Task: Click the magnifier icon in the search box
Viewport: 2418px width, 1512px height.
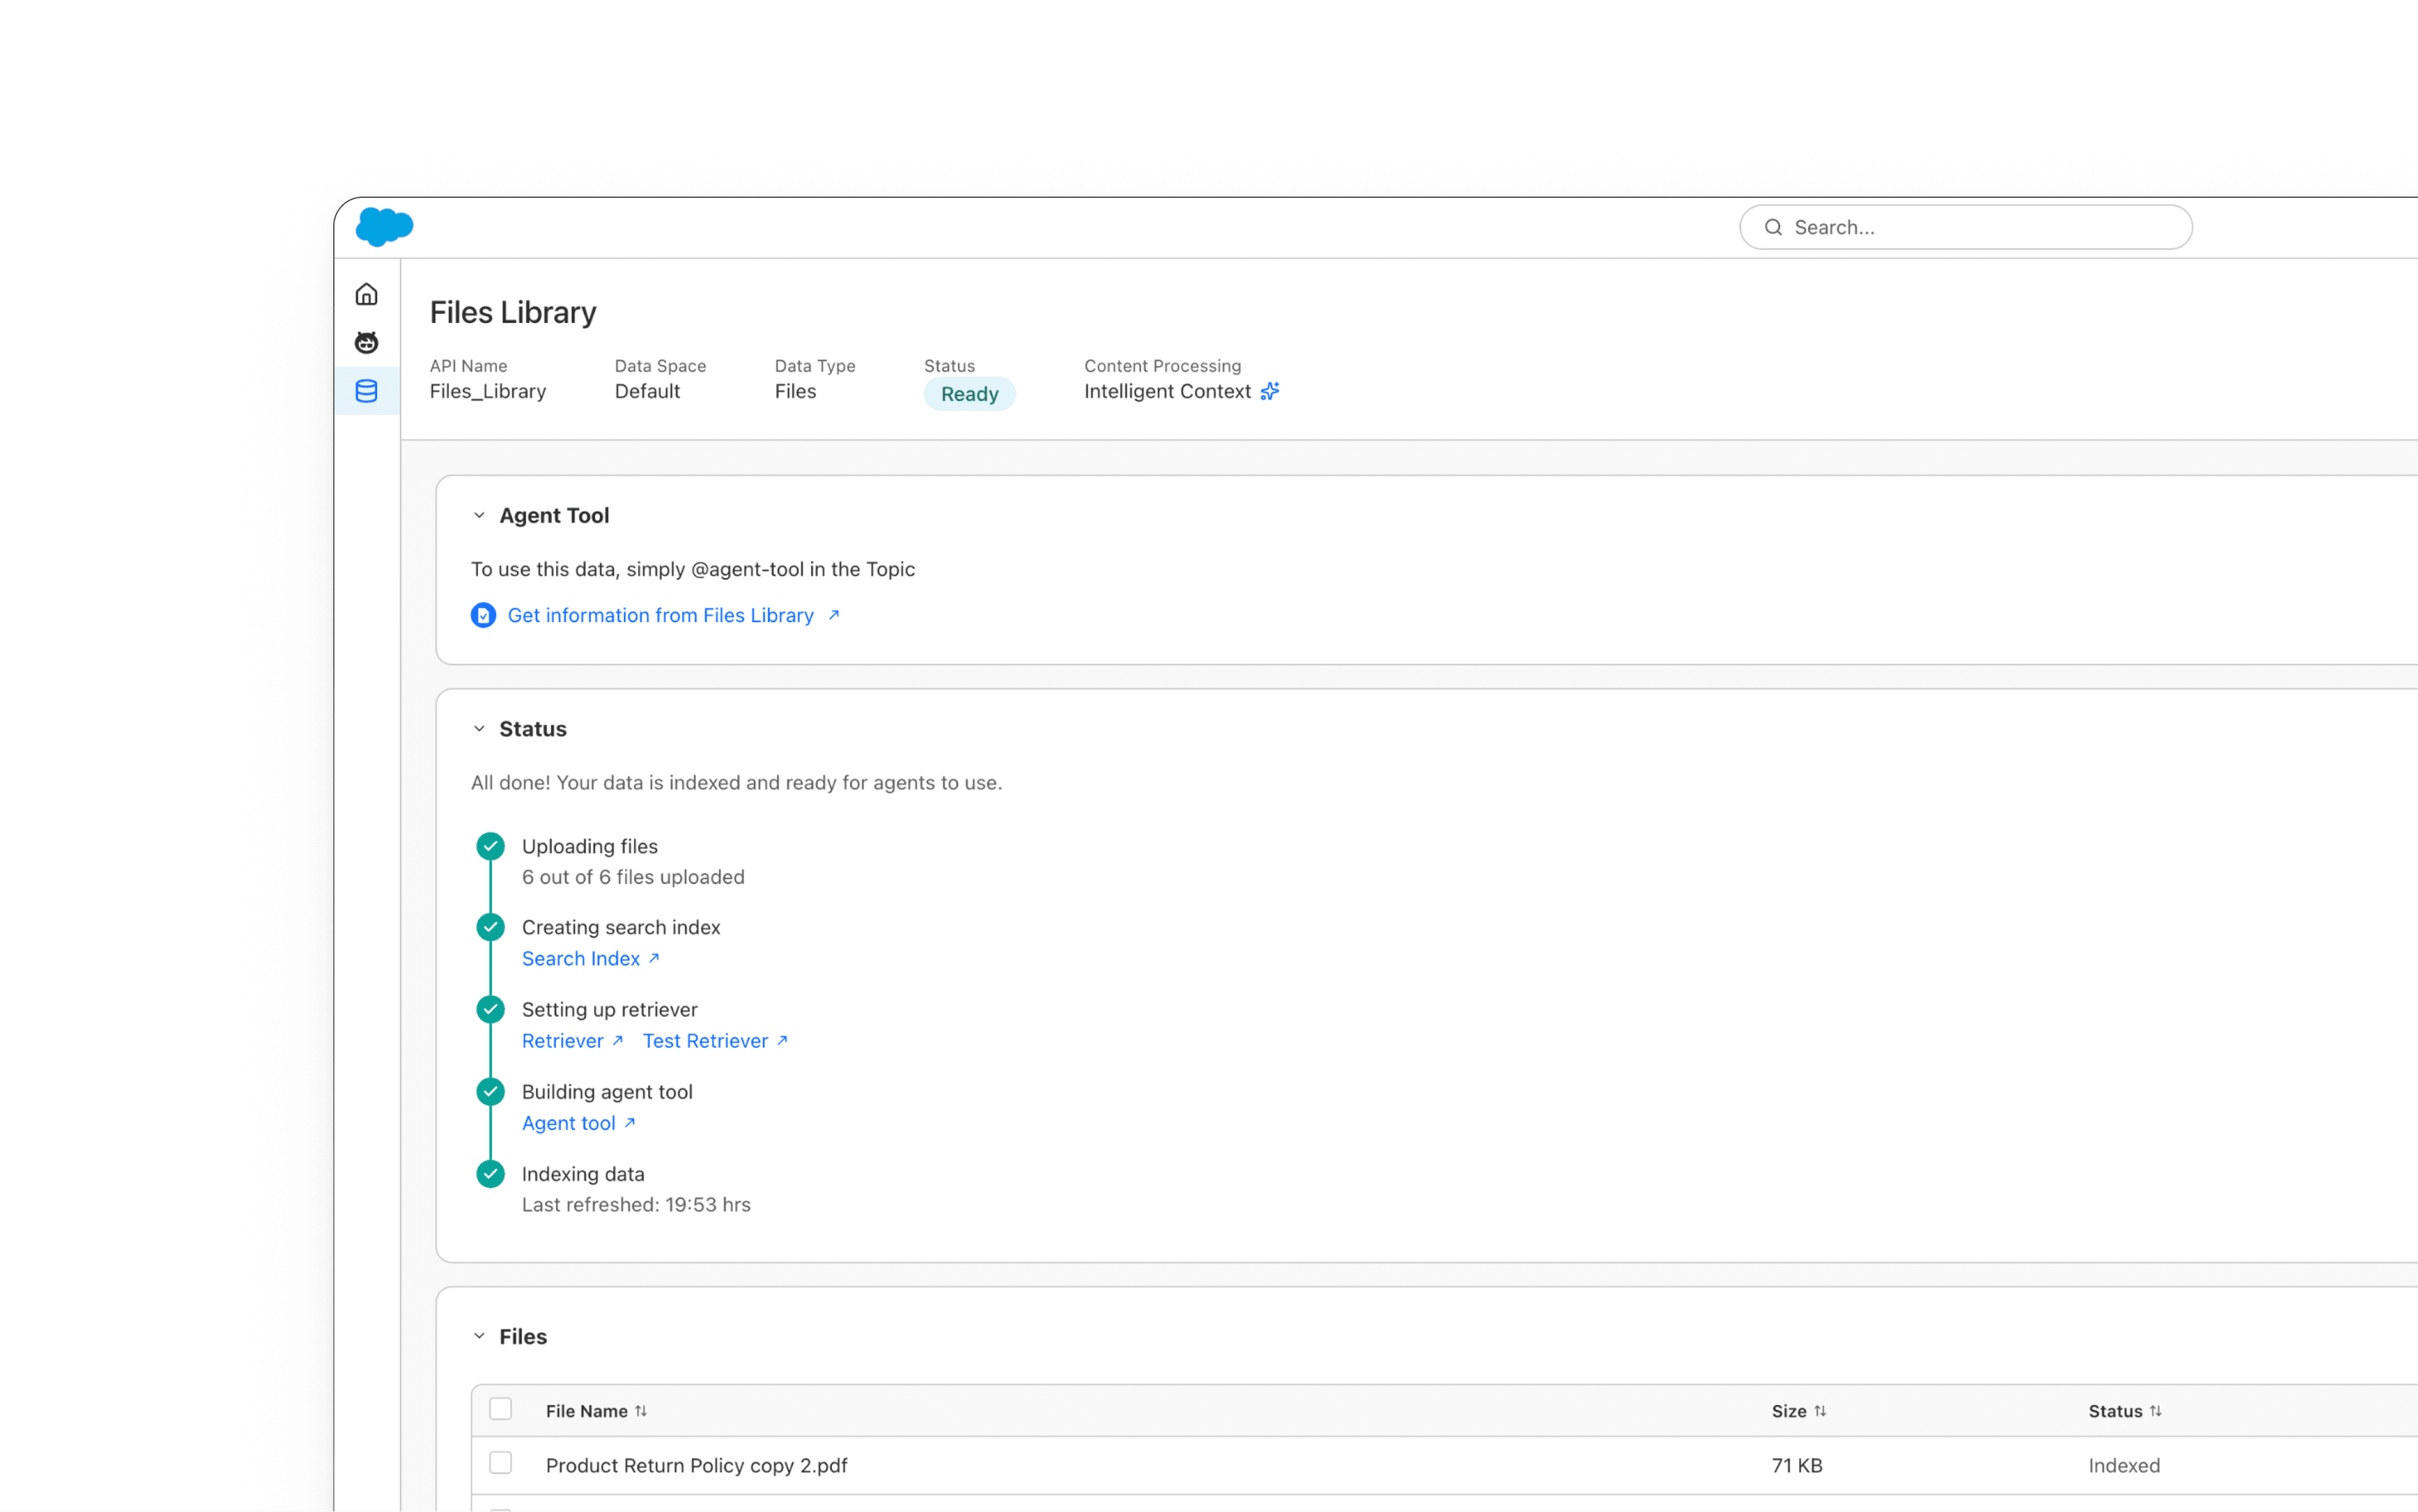Action: [x=1773, y=227]
